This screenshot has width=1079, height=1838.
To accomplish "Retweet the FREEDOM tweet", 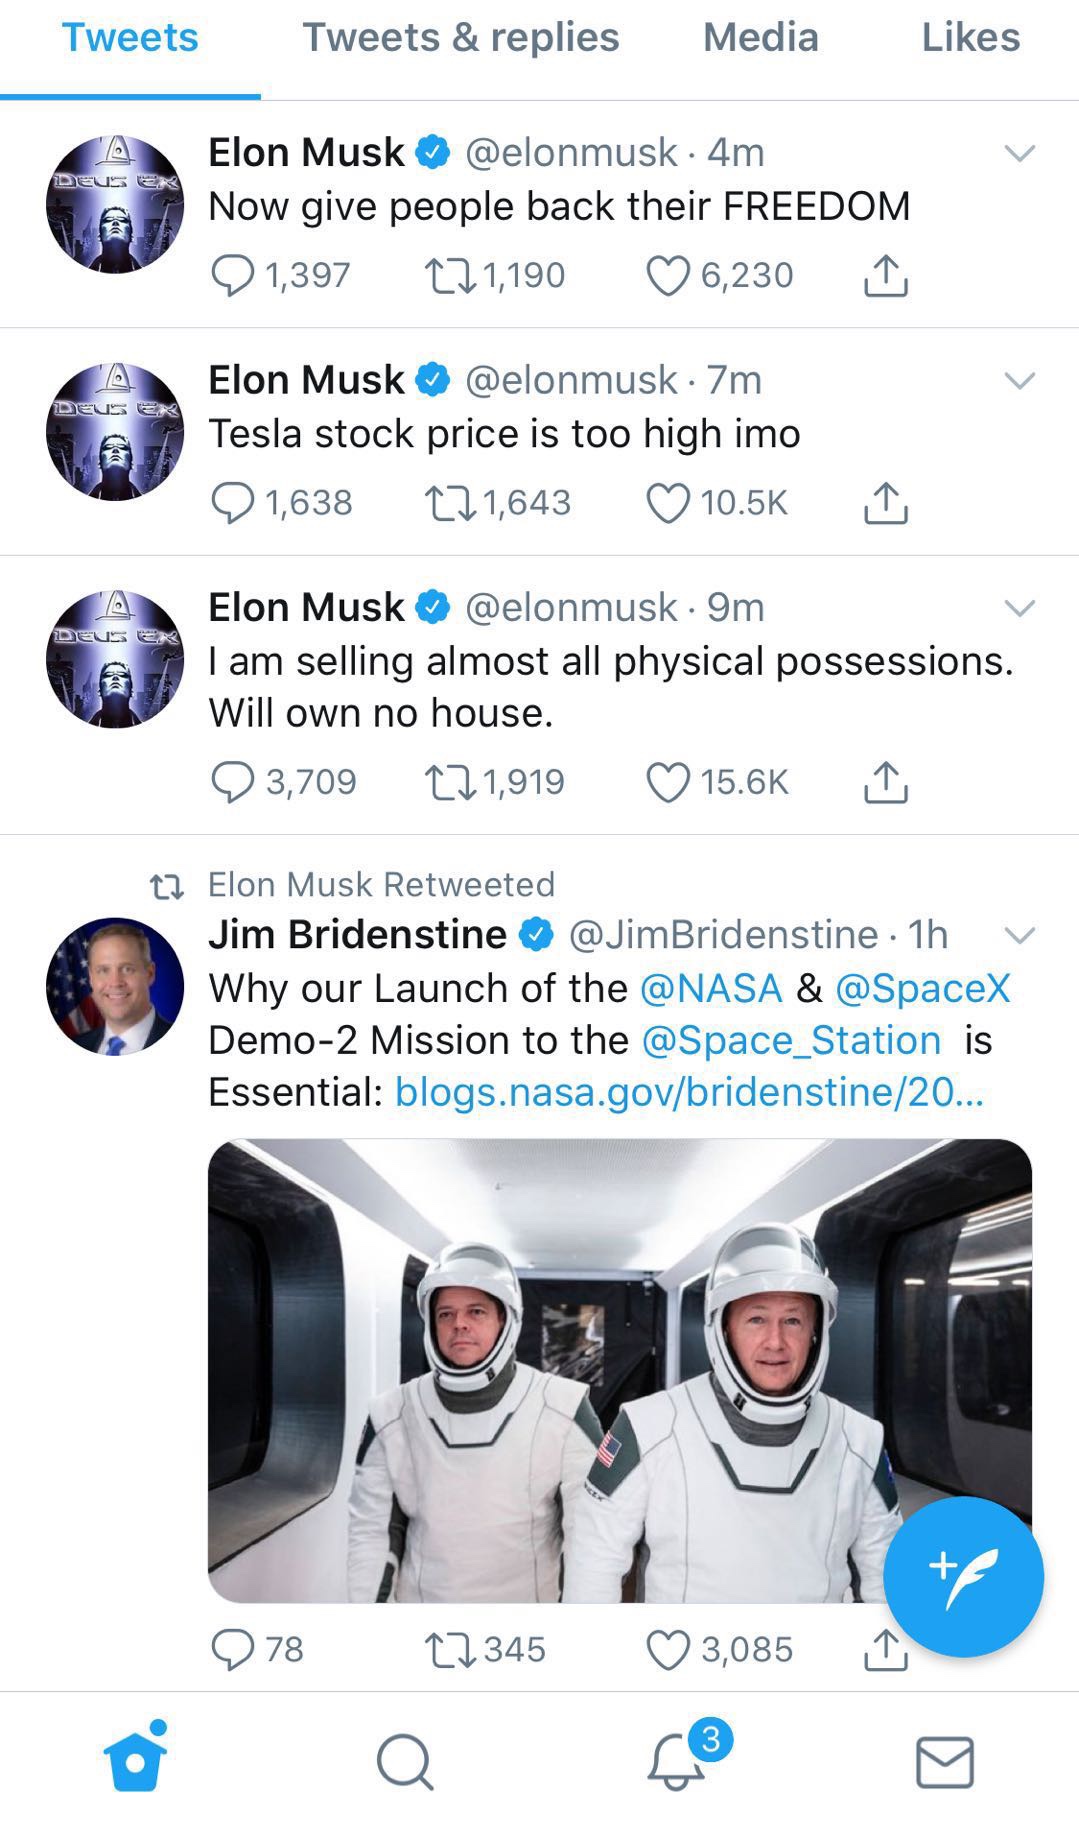I will tap(450, 275).
